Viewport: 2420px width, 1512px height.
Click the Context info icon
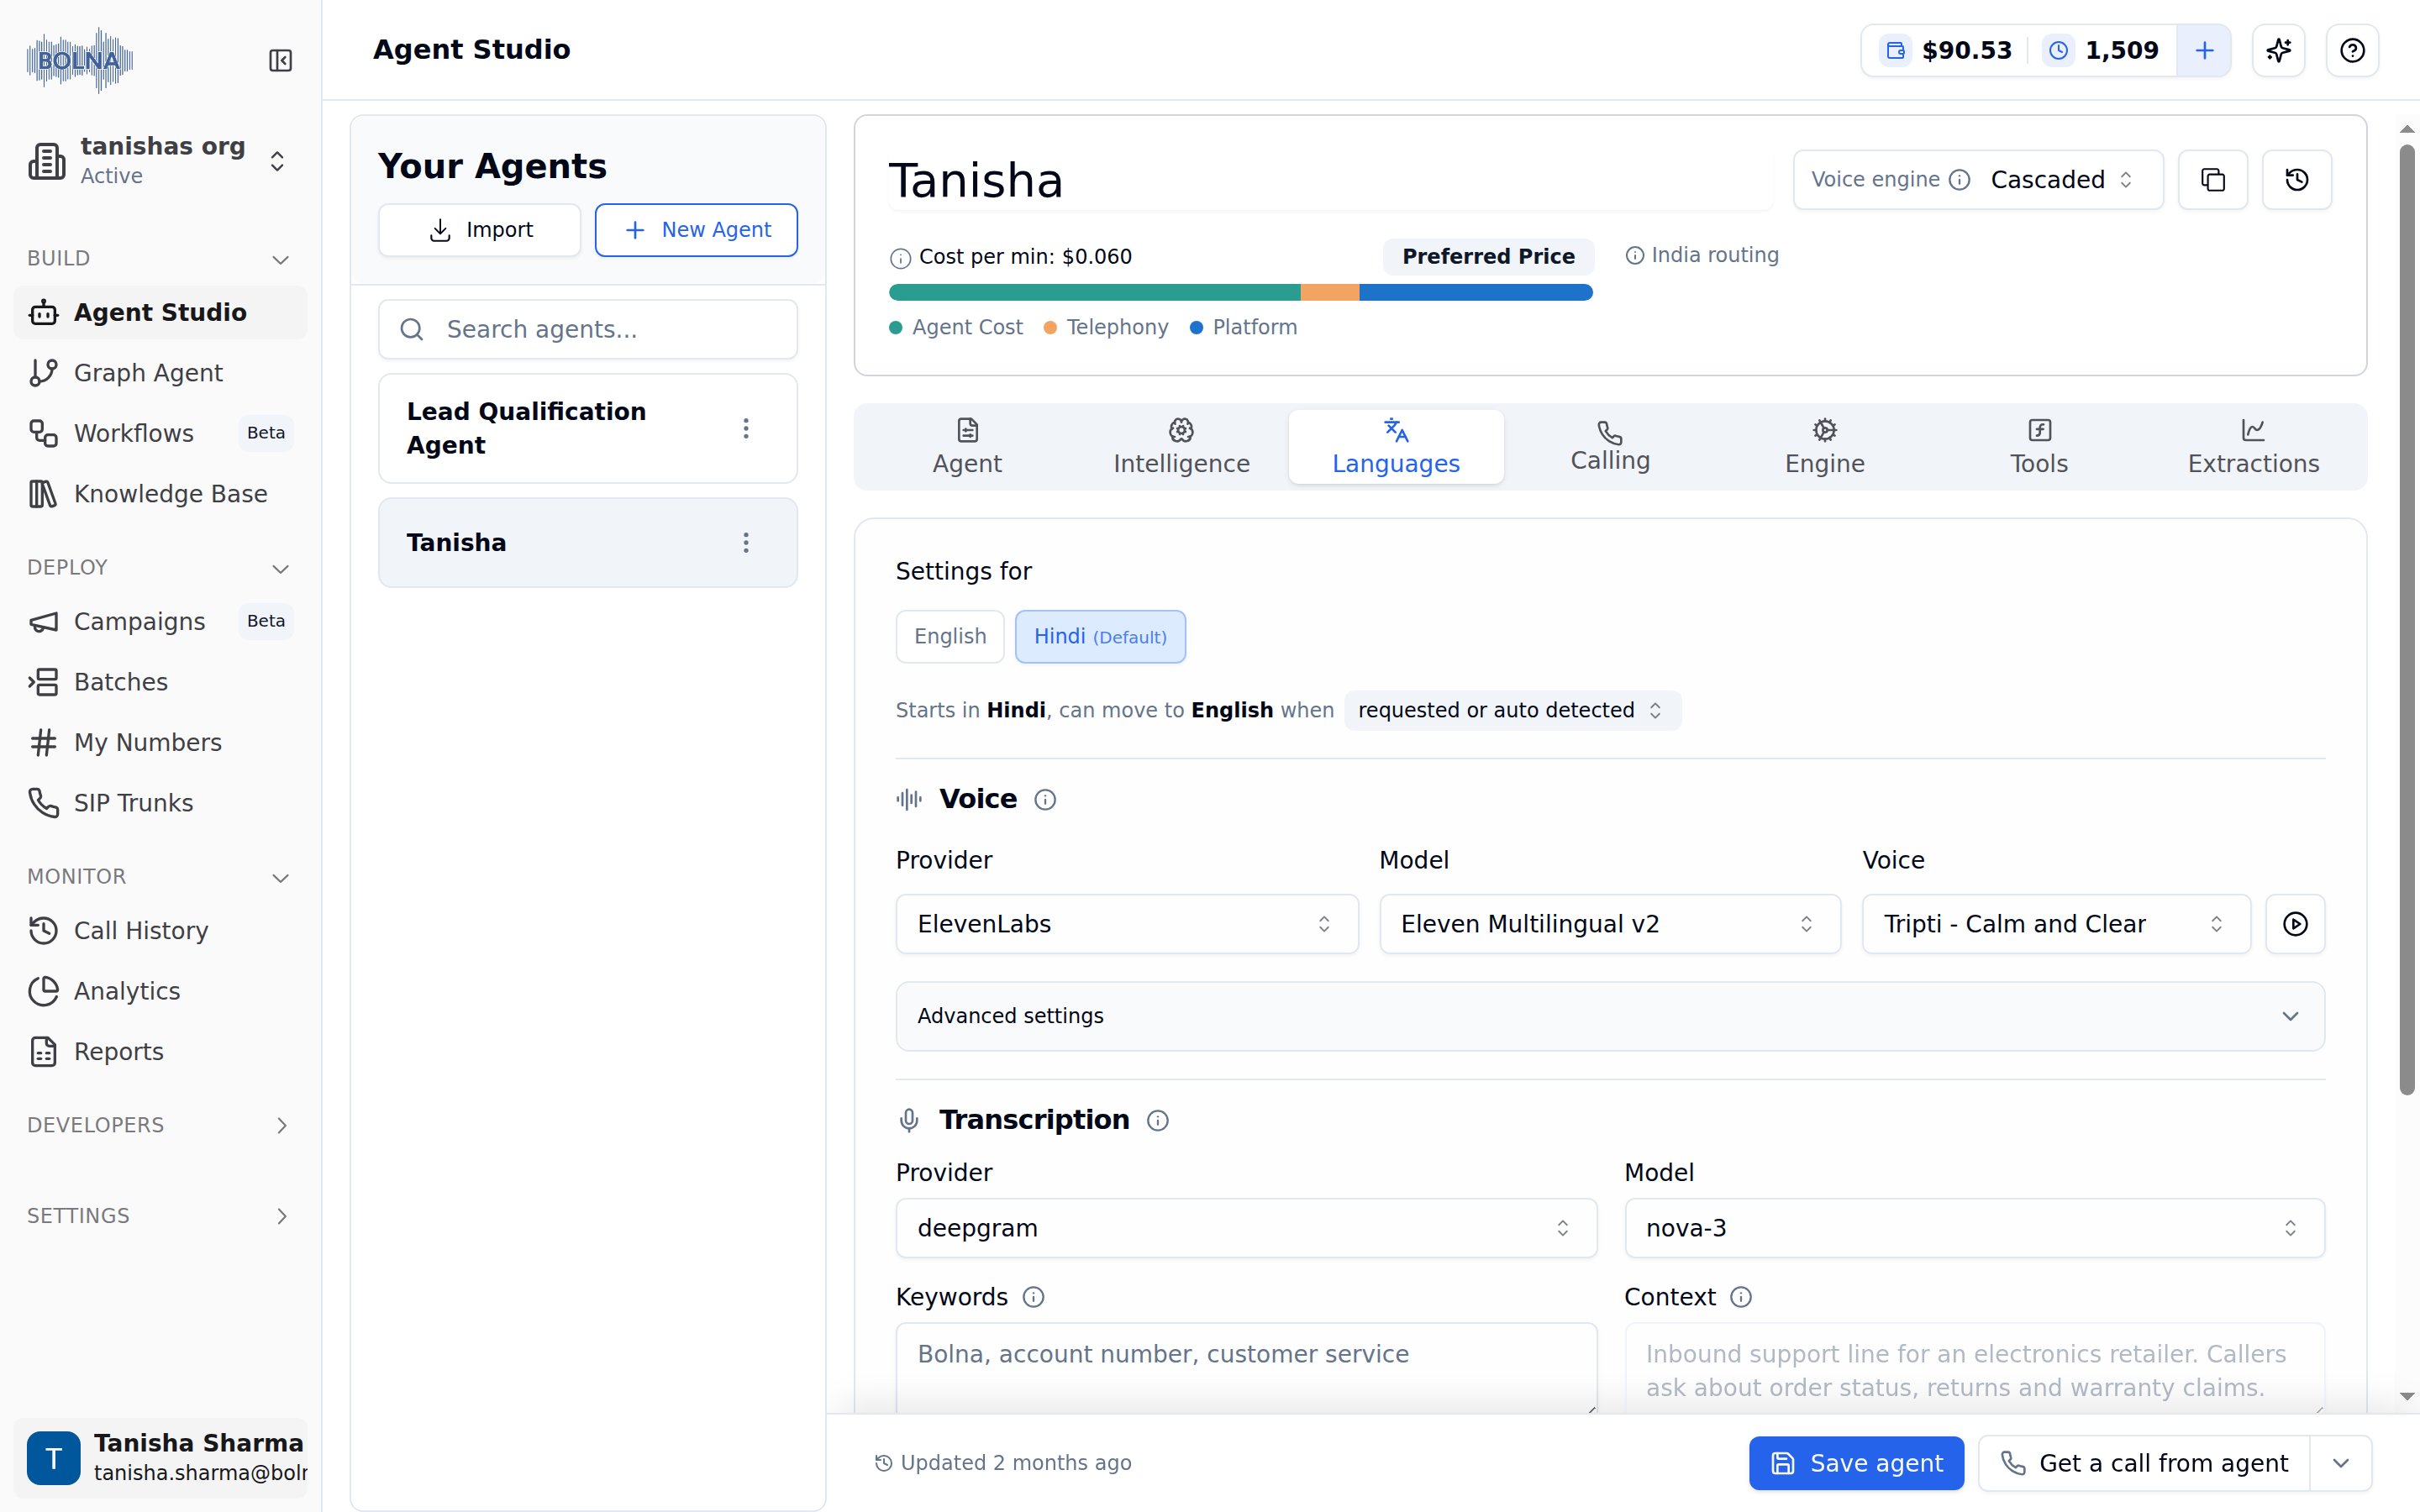click(1741, 1297)
